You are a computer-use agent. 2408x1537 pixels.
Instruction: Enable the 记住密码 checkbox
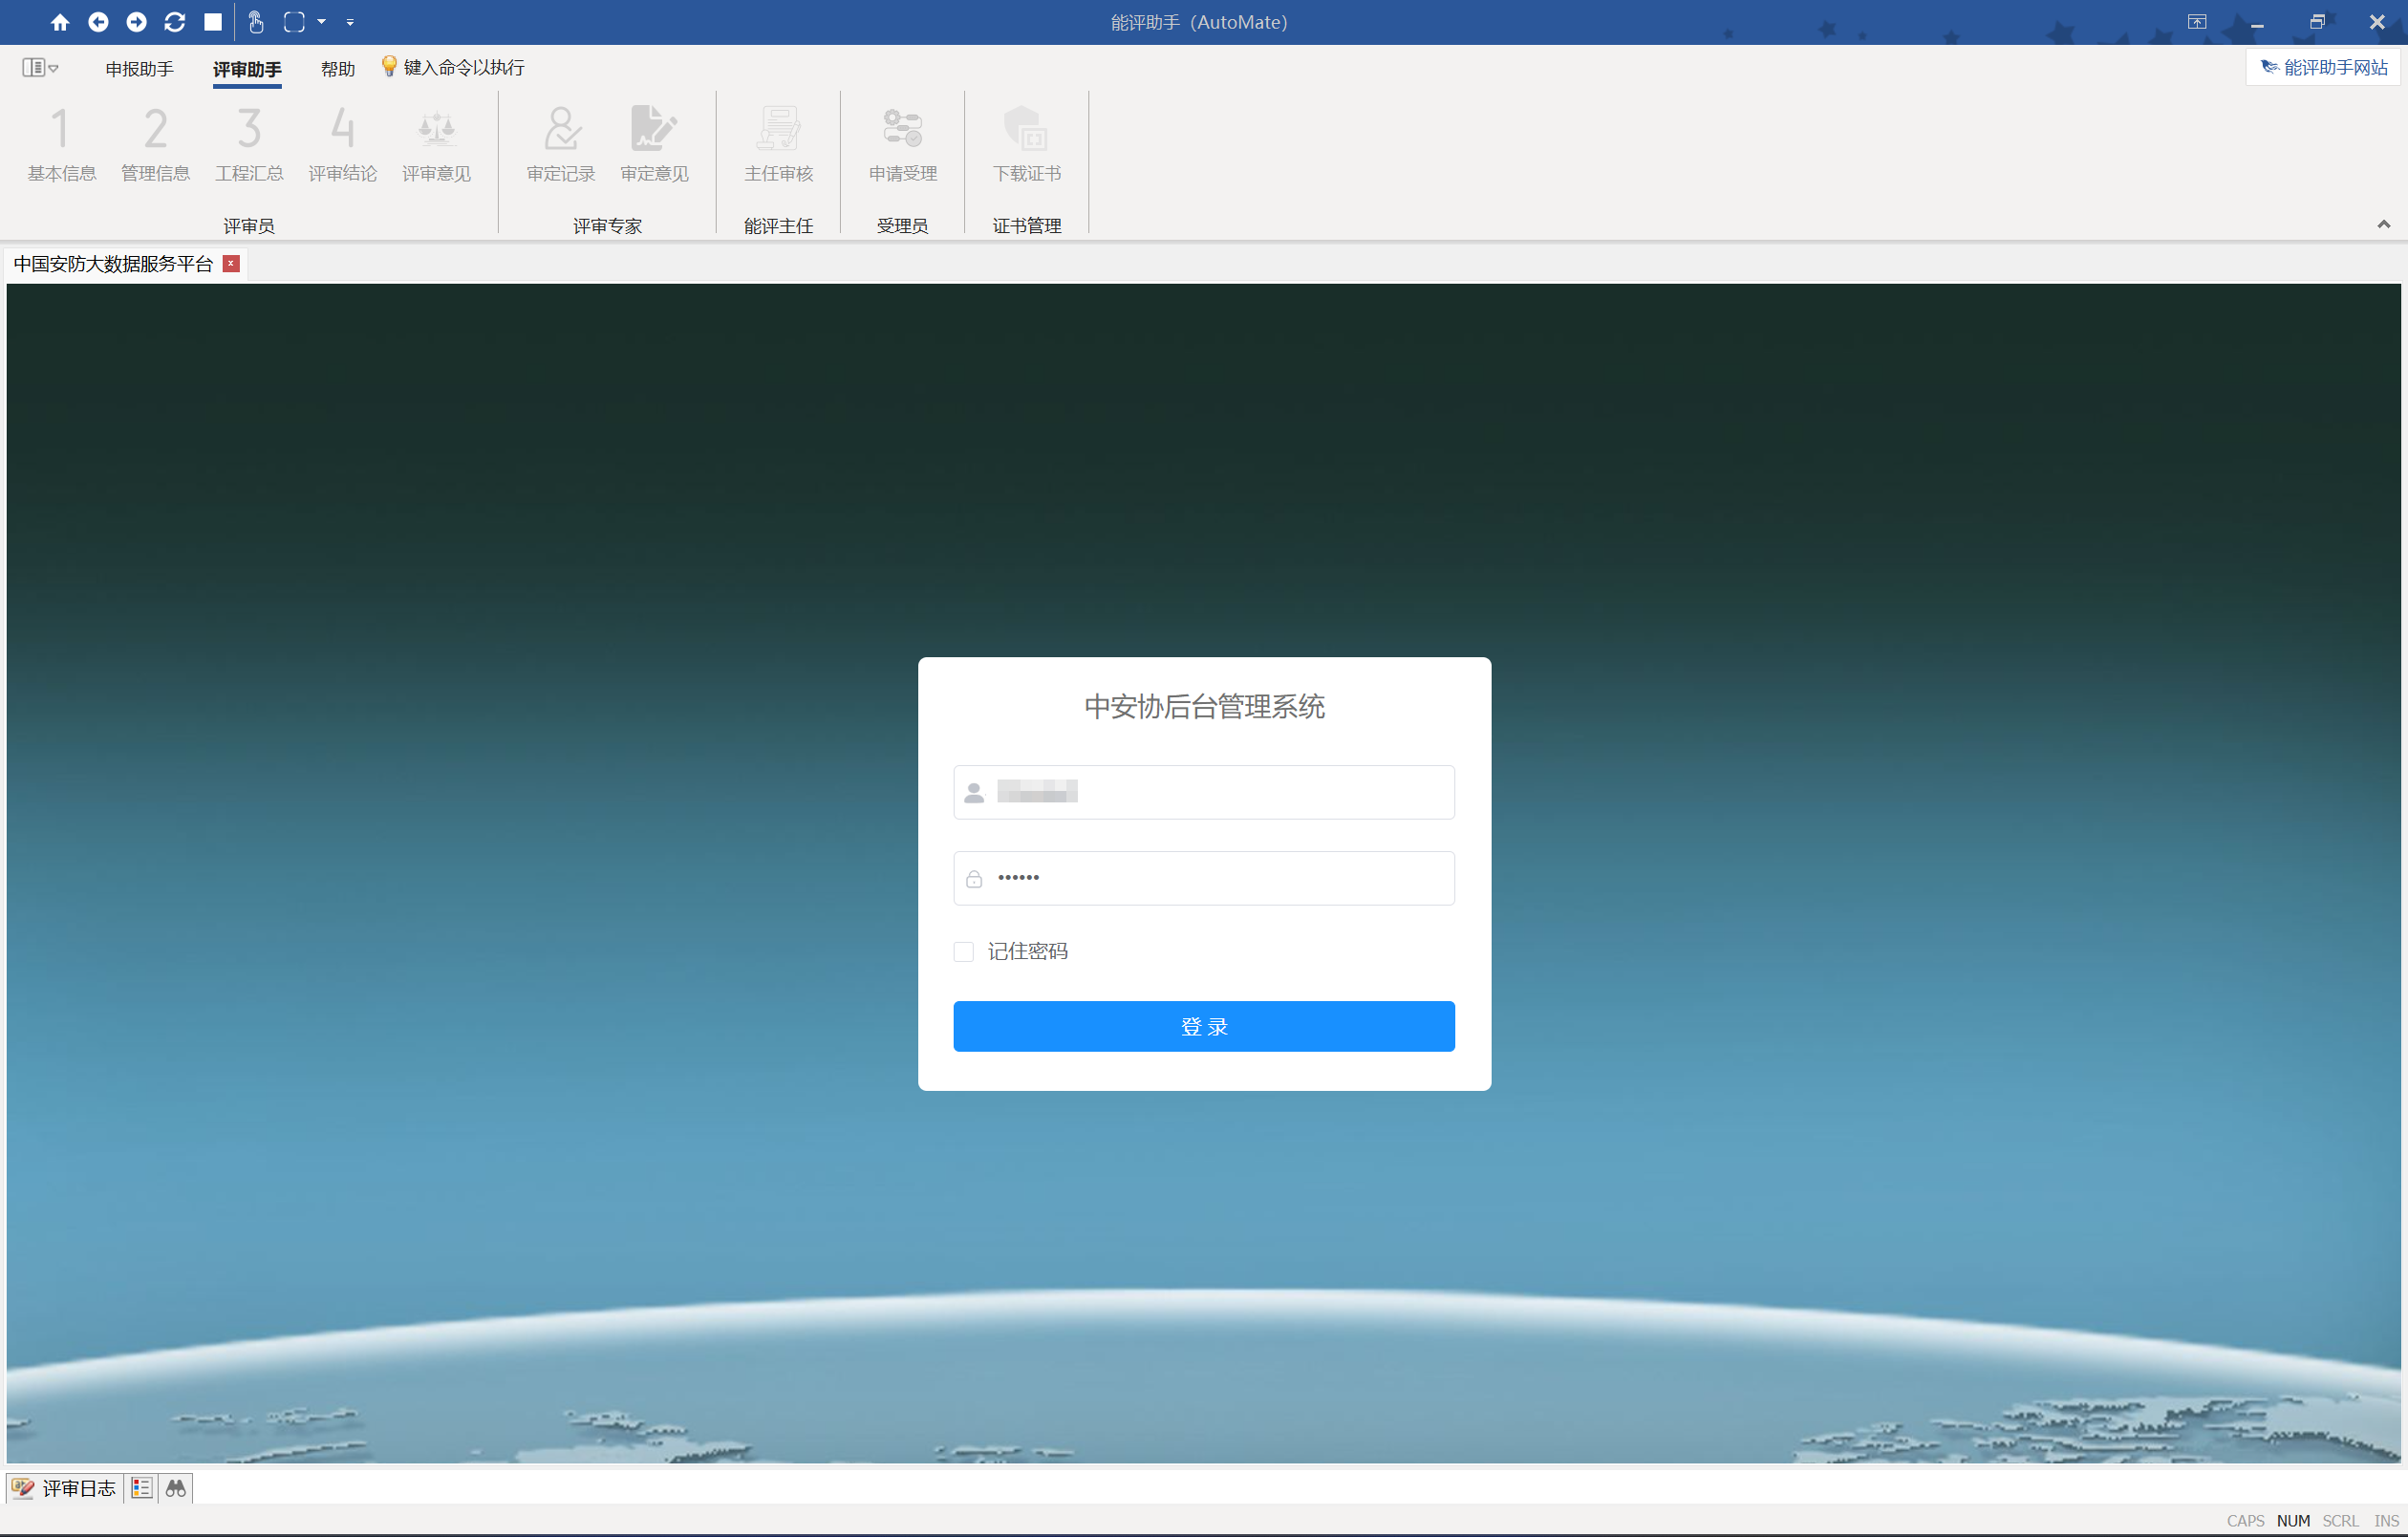click(963, 951)
